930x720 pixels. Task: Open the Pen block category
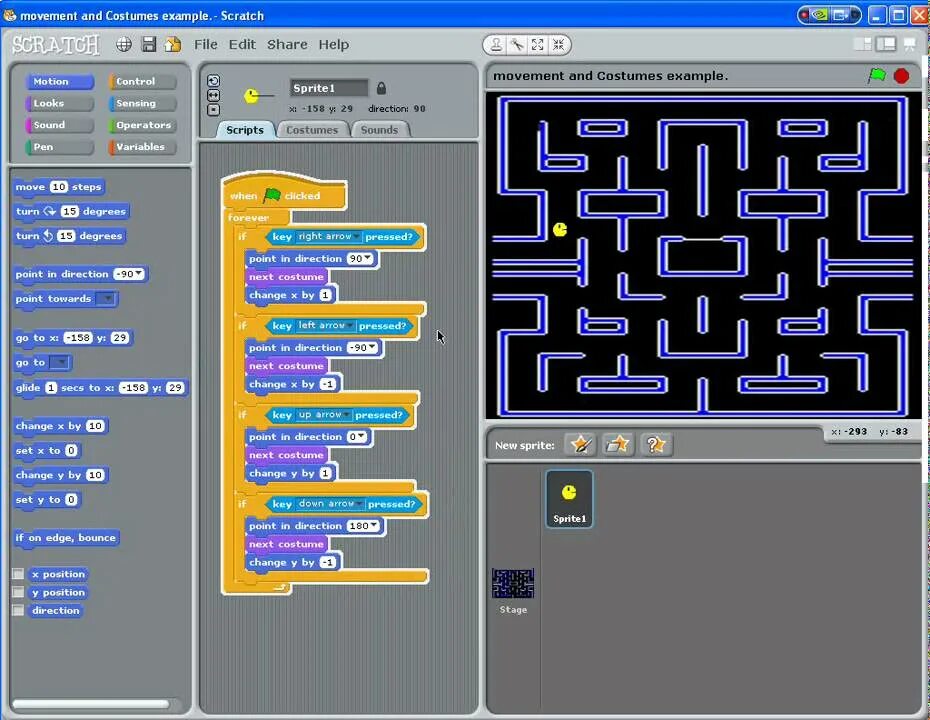click(x=59, y=147)
